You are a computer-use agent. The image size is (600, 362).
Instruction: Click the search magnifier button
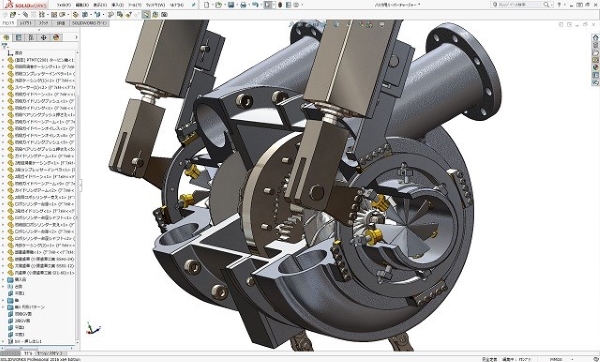[546, 5]
